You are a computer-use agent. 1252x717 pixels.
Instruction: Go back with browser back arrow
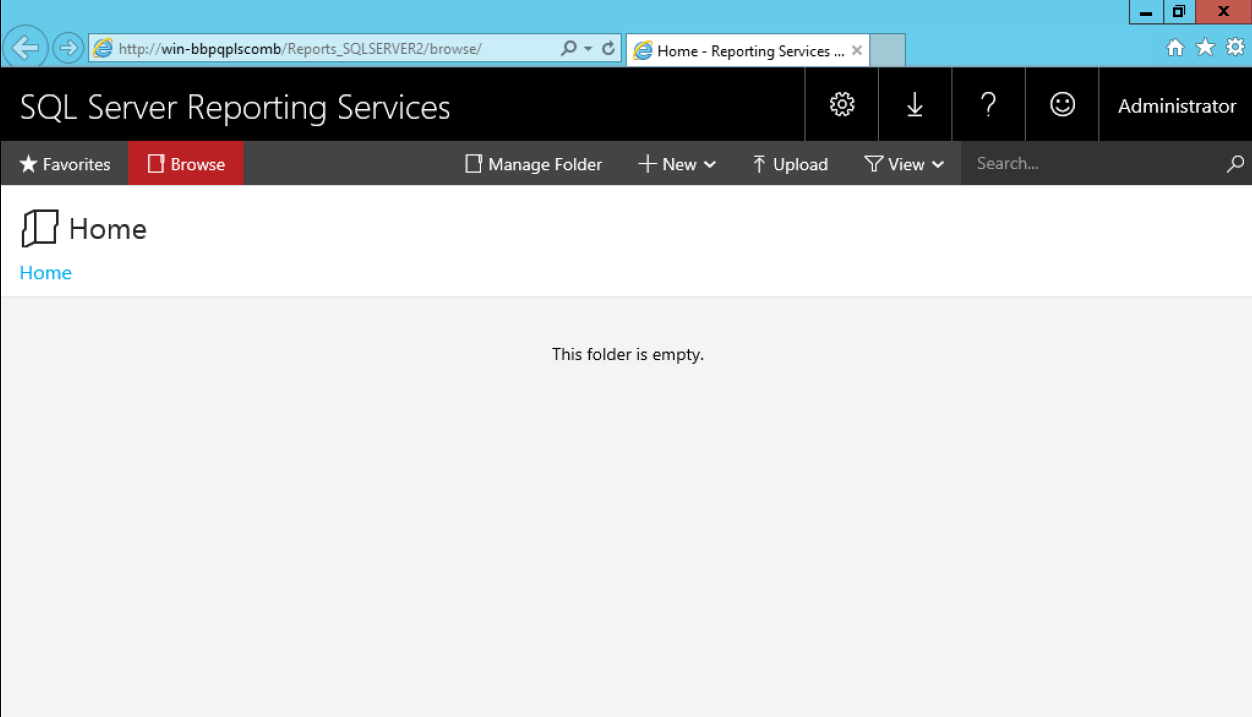[x=25, y=47]
